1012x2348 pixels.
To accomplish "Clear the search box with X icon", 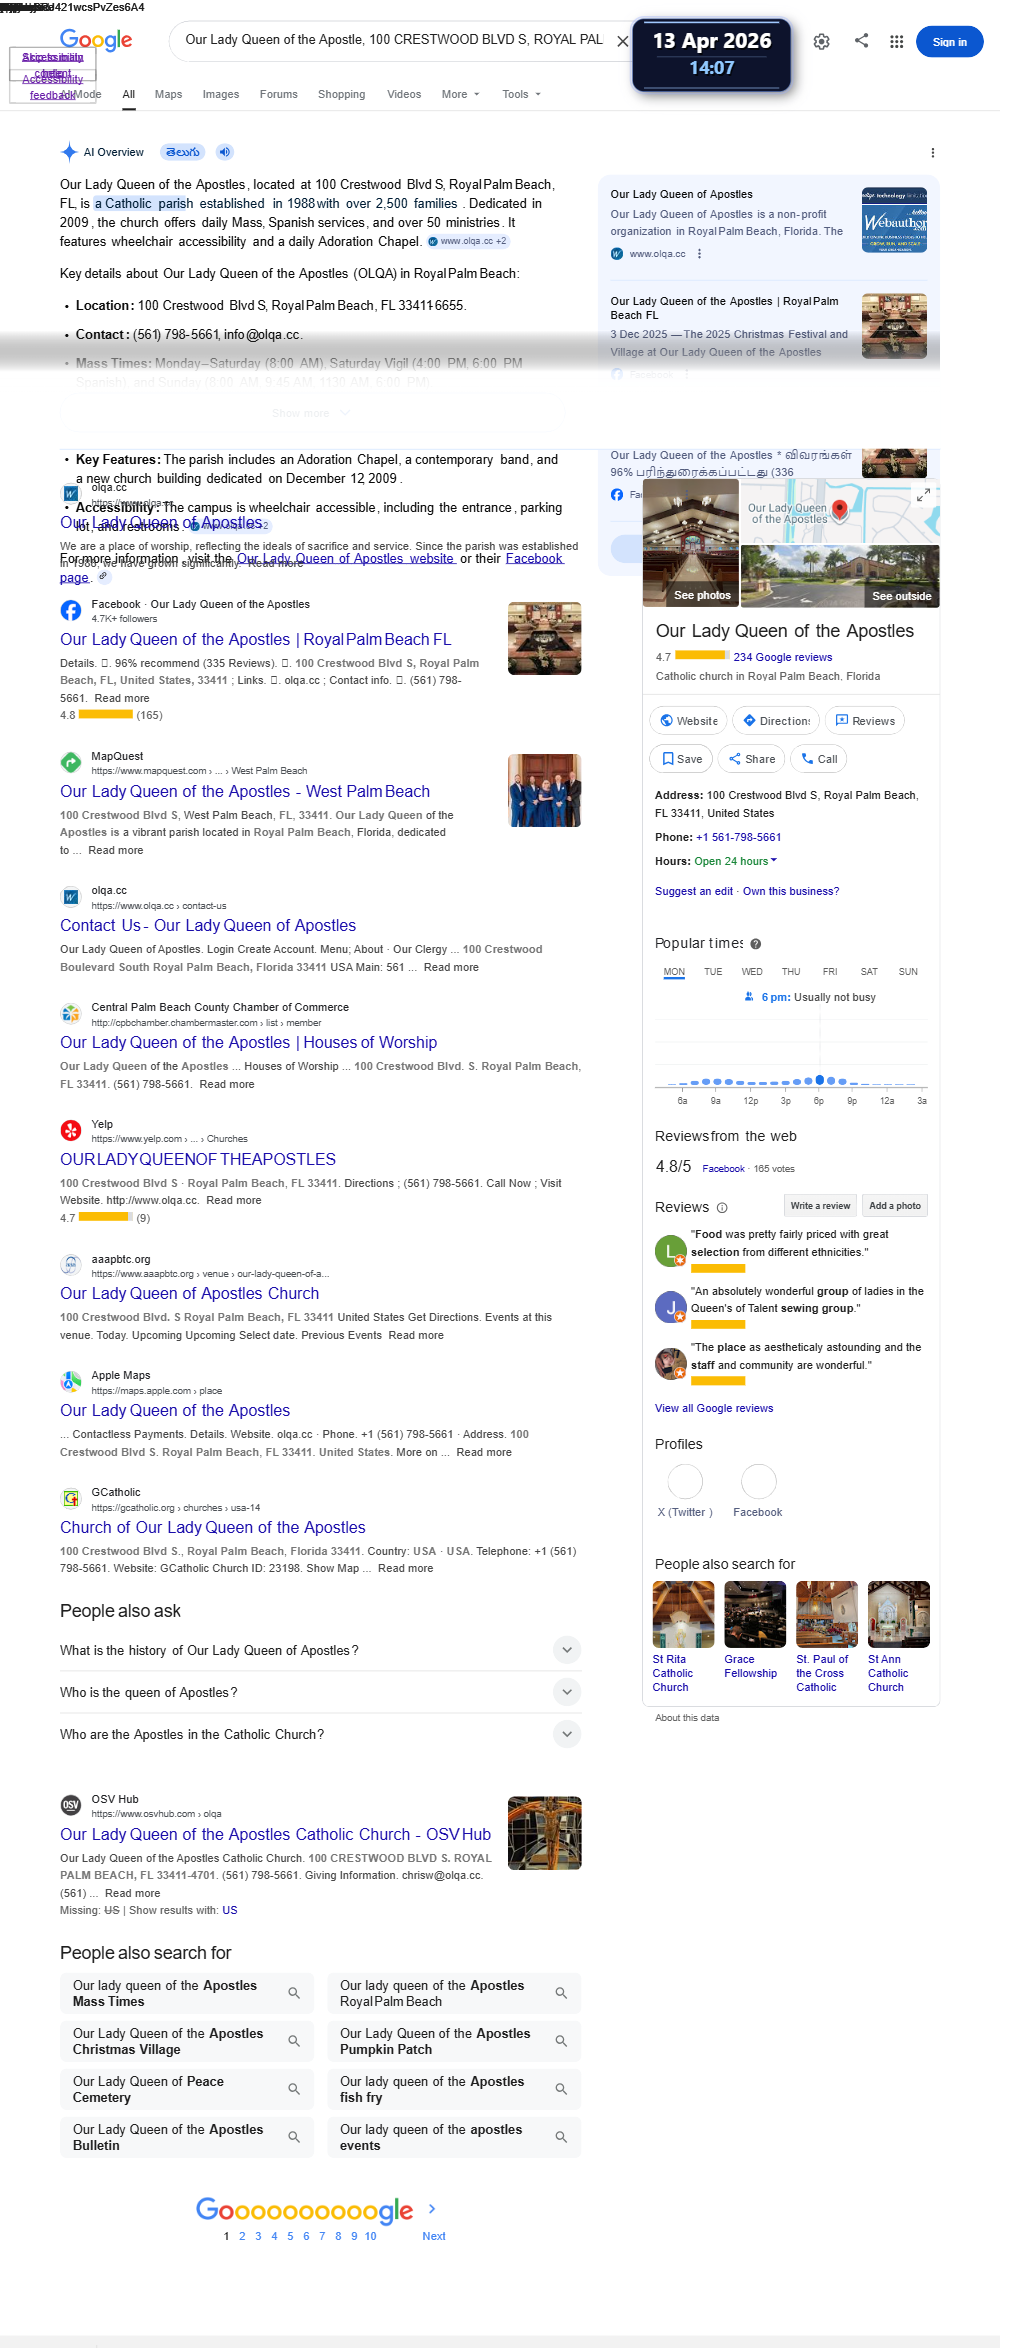I will point(622,42).
